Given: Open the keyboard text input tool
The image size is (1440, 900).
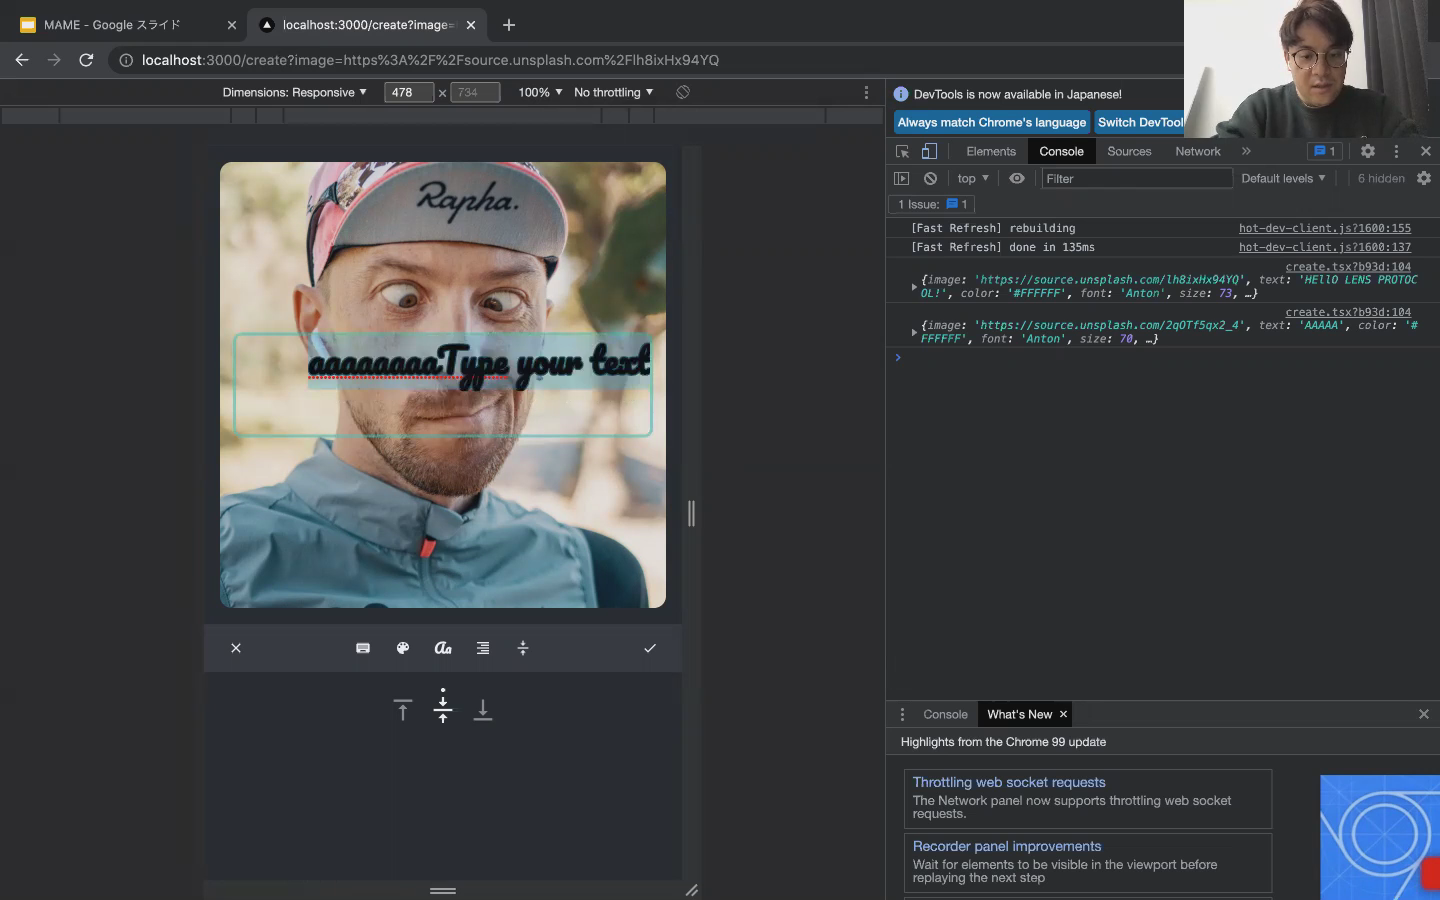Looking at the screenshot, I should [x=363, y=648].
